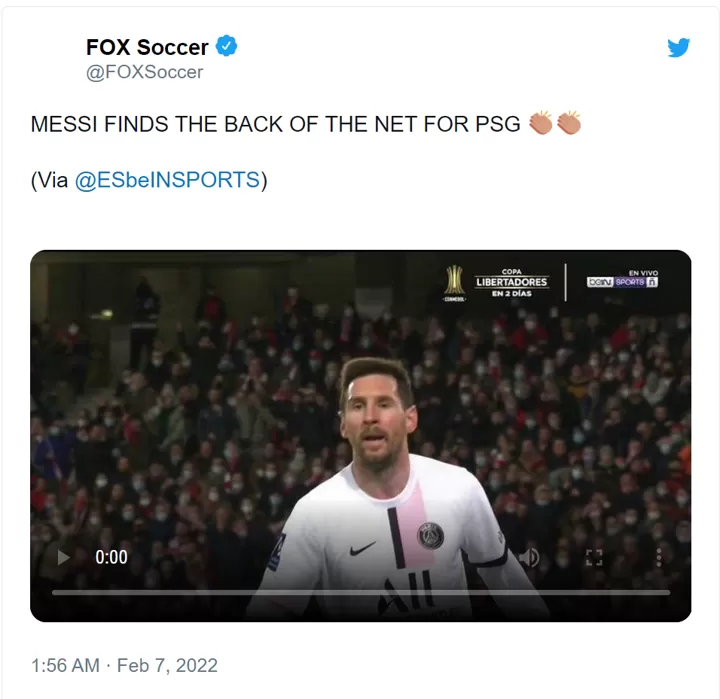
Task: Open the tweet timestamp Feb 7, 2022
Action: tap(124, 665)
